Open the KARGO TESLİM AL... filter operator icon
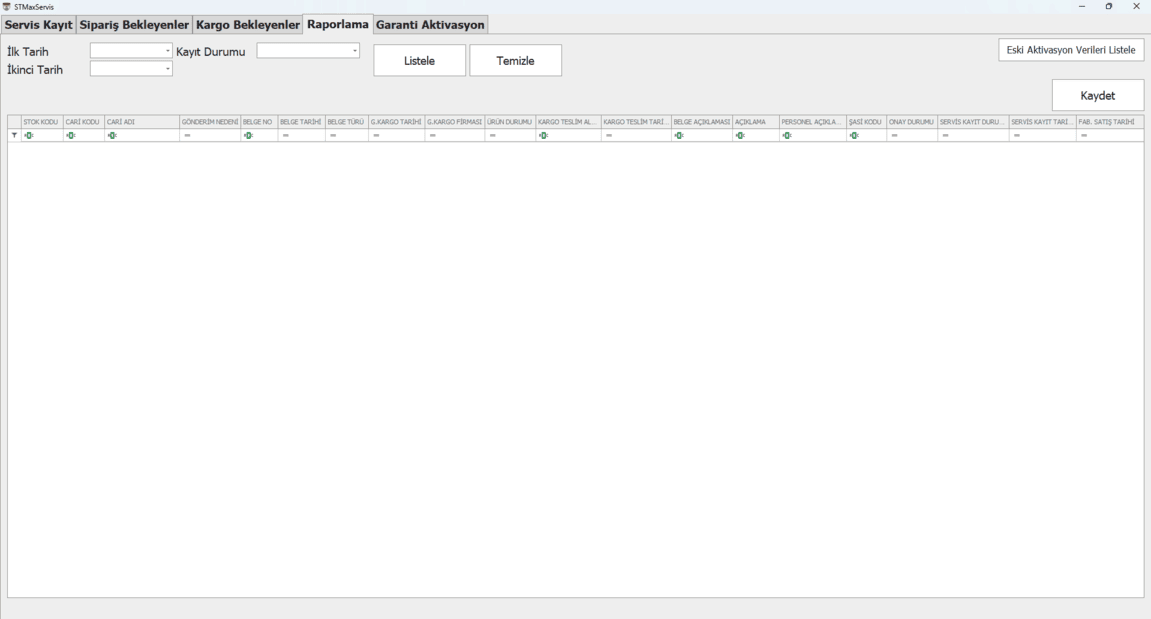Screen dimensions: 1151x619 543,135
